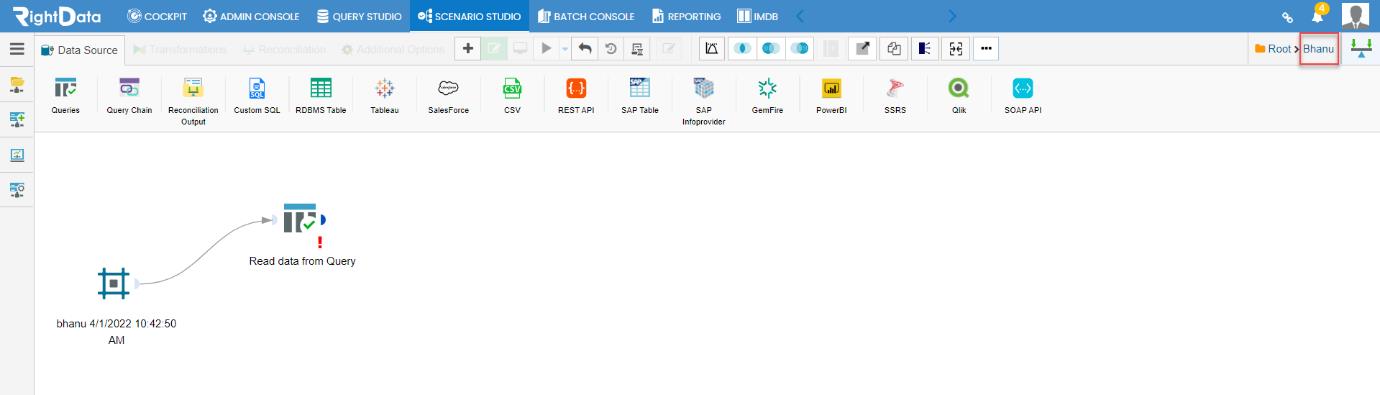1380x395 pixels.
Task: Click the server/schedule toolbar icon
Action: (x=637, y=49)
